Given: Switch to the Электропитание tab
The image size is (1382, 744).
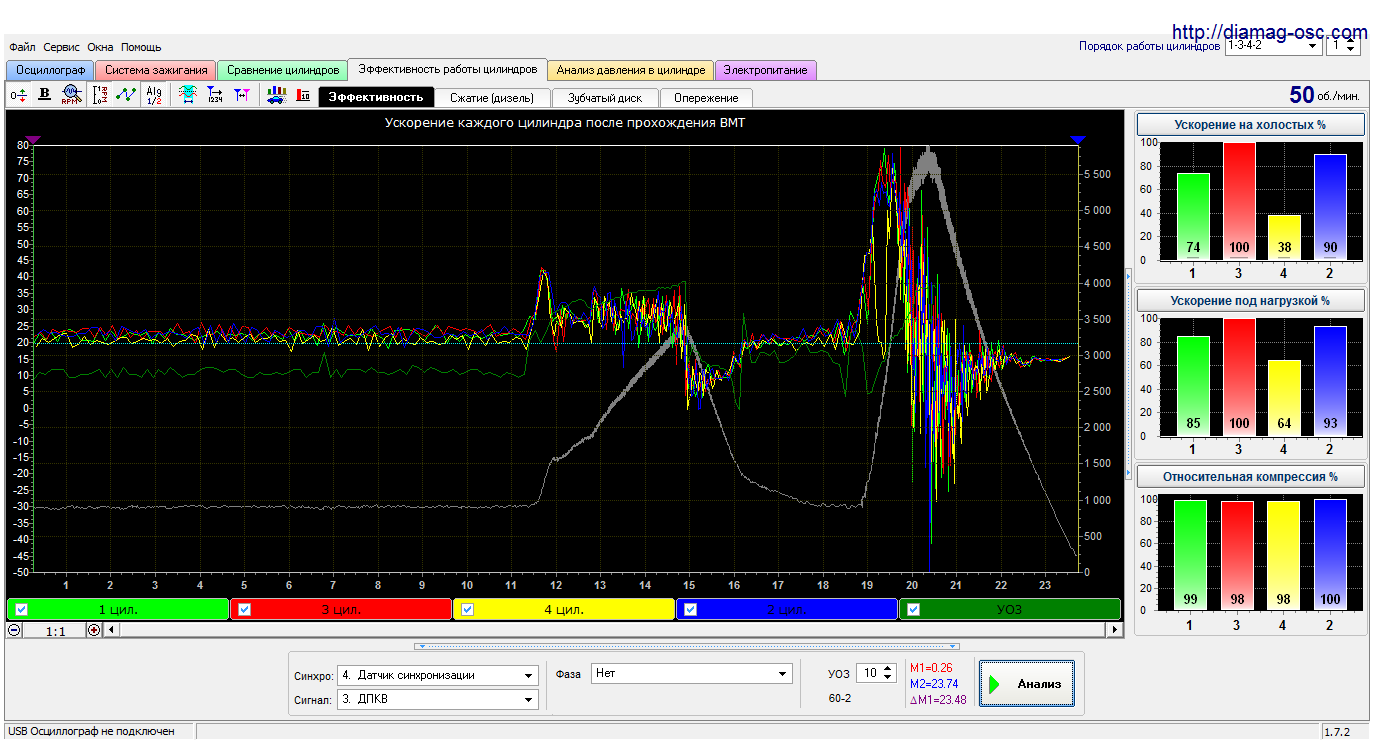Looking at the screenshot, I should 766,70.
